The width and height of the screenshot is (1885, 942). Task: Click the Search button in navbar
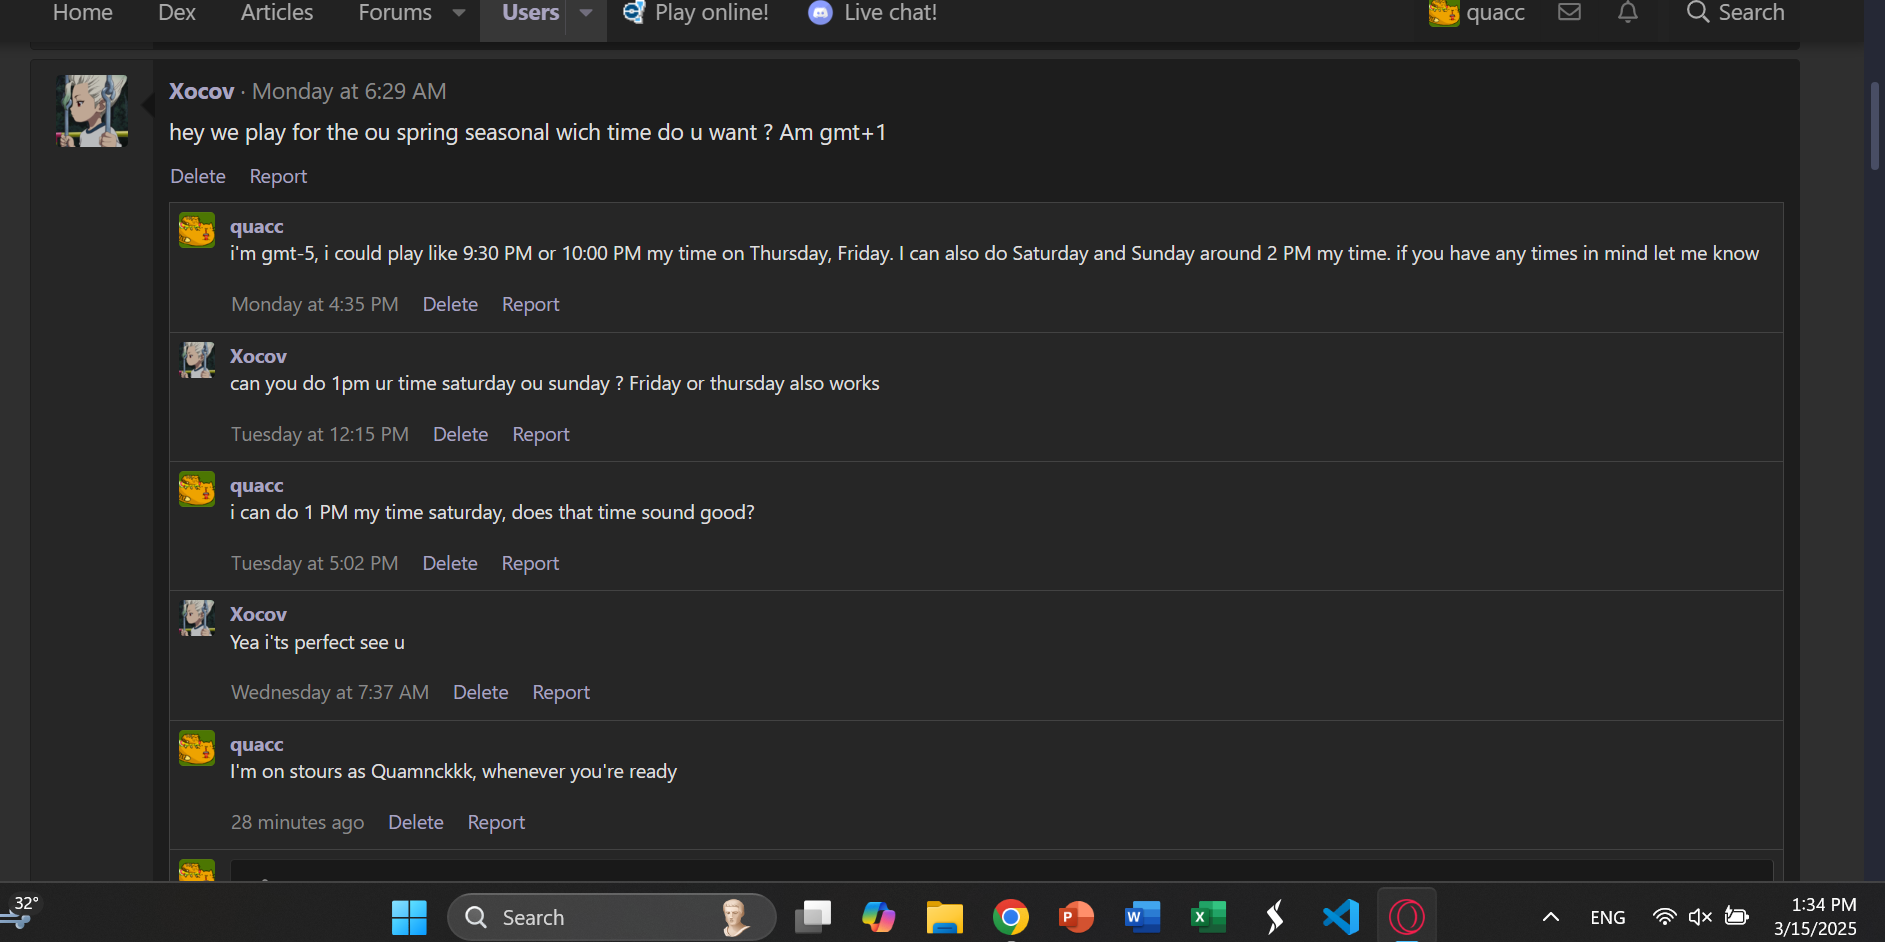point(1735,13)
